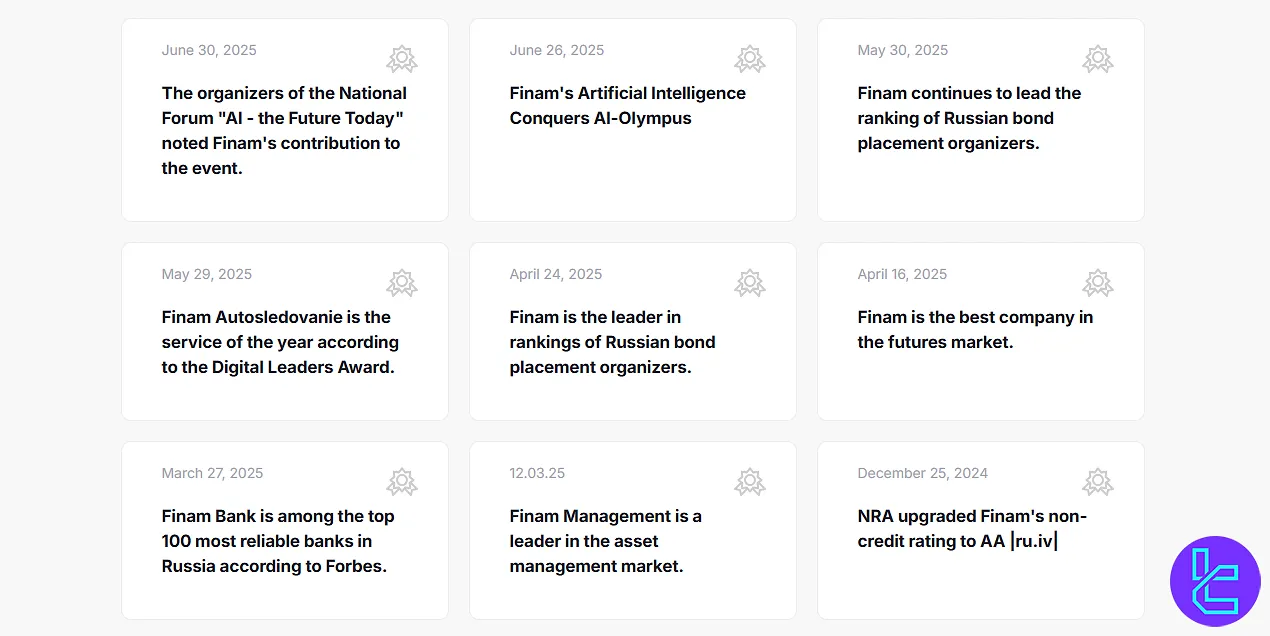1270x636 pixels.
Task: Click the "March 27, 2025" date label
Action: click(x=212, y=473)
